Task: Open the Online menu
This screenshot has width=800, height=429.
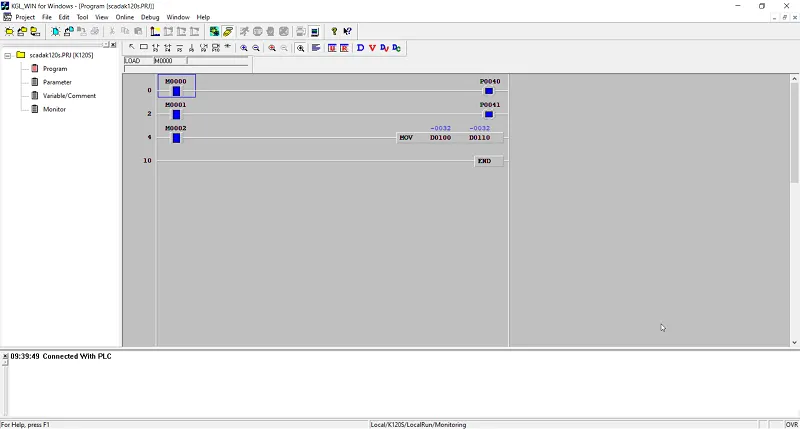Action: click(124, 17)
